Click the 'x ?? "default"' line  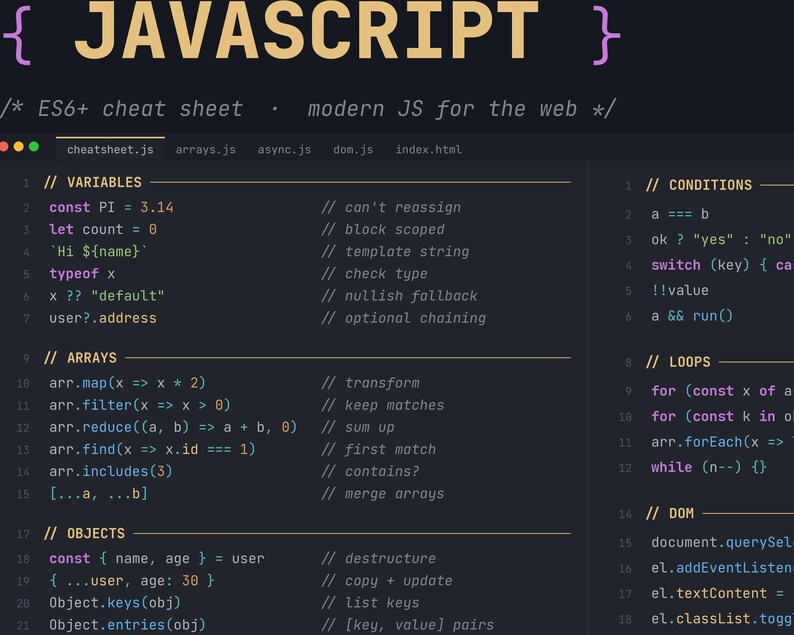(x=107, y=296)
